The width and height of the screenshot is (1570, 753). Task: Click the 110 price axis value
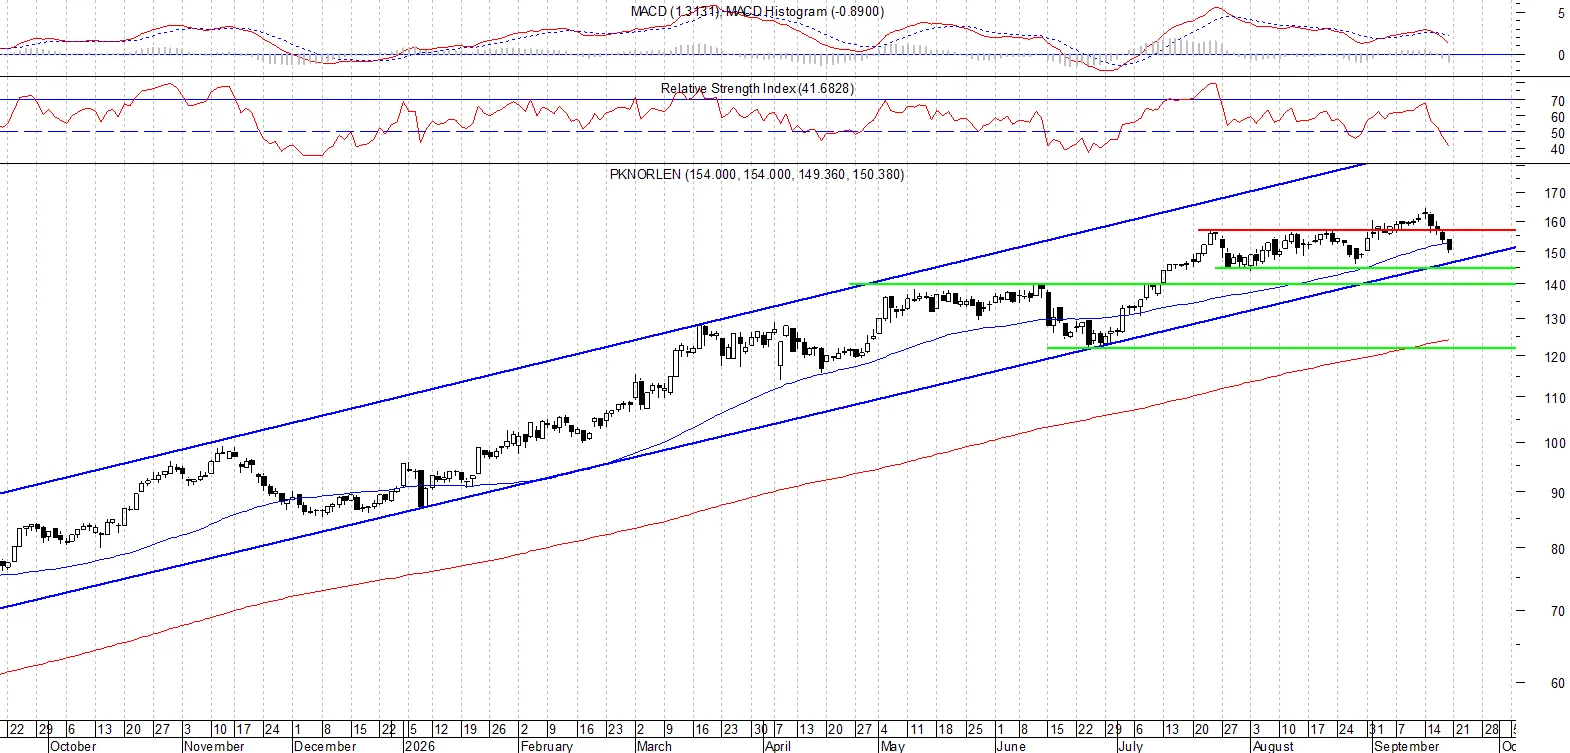[x=1555, y=398]
